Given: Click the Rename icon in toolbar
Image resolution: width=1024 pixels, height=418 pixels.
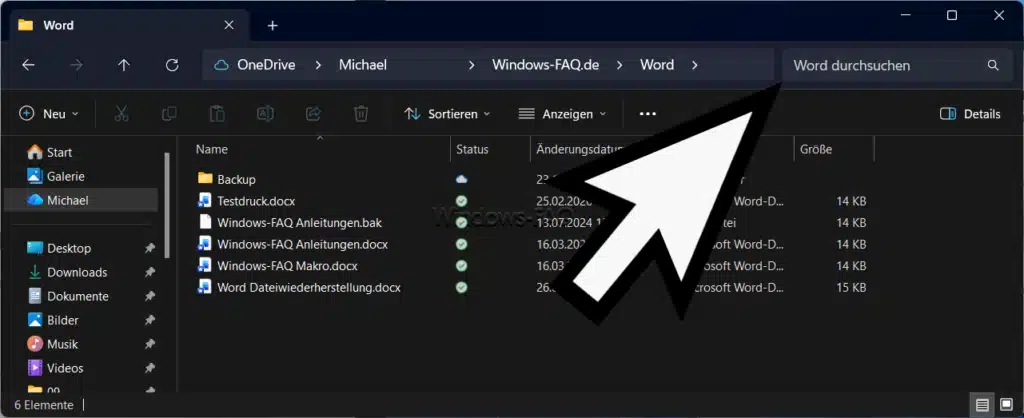Looking at the screenshot, I should (x=265, y=114).
